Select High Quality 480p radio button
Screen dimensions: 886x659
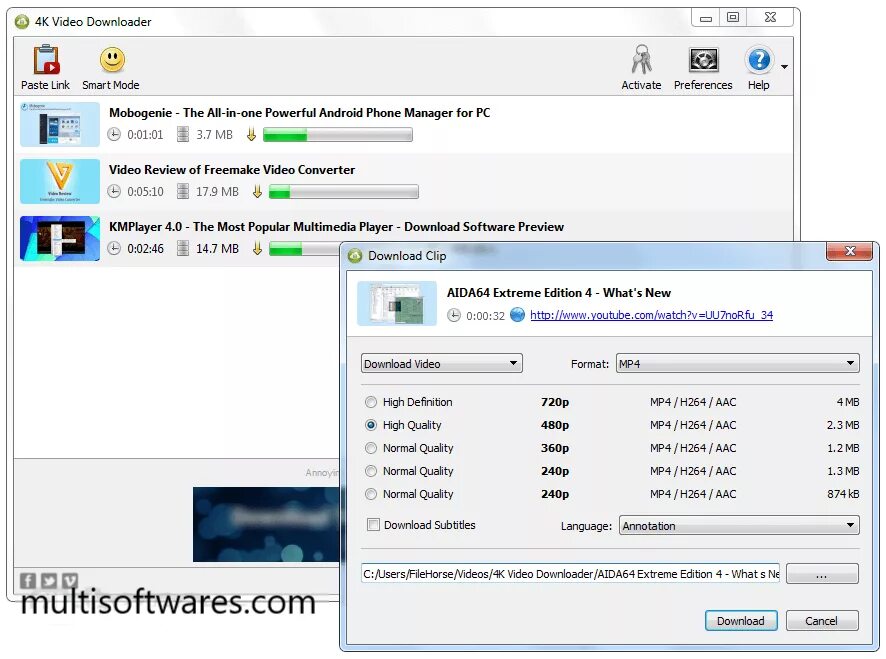(371, 425)
